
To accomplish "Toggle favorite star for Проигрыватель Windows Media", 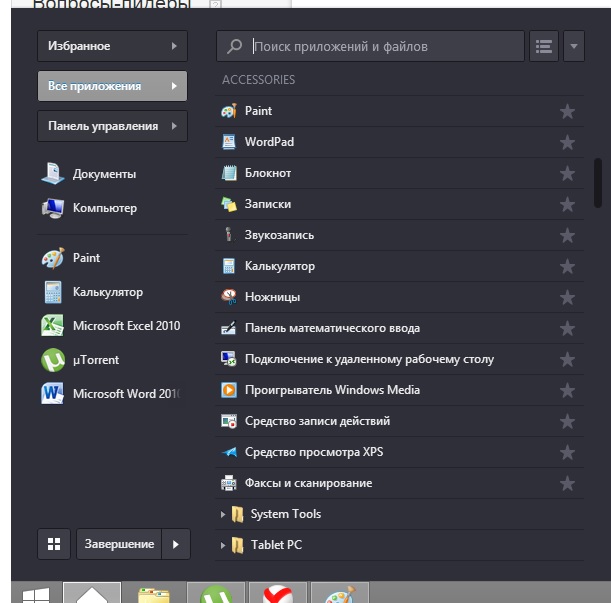I will point(567,391).
